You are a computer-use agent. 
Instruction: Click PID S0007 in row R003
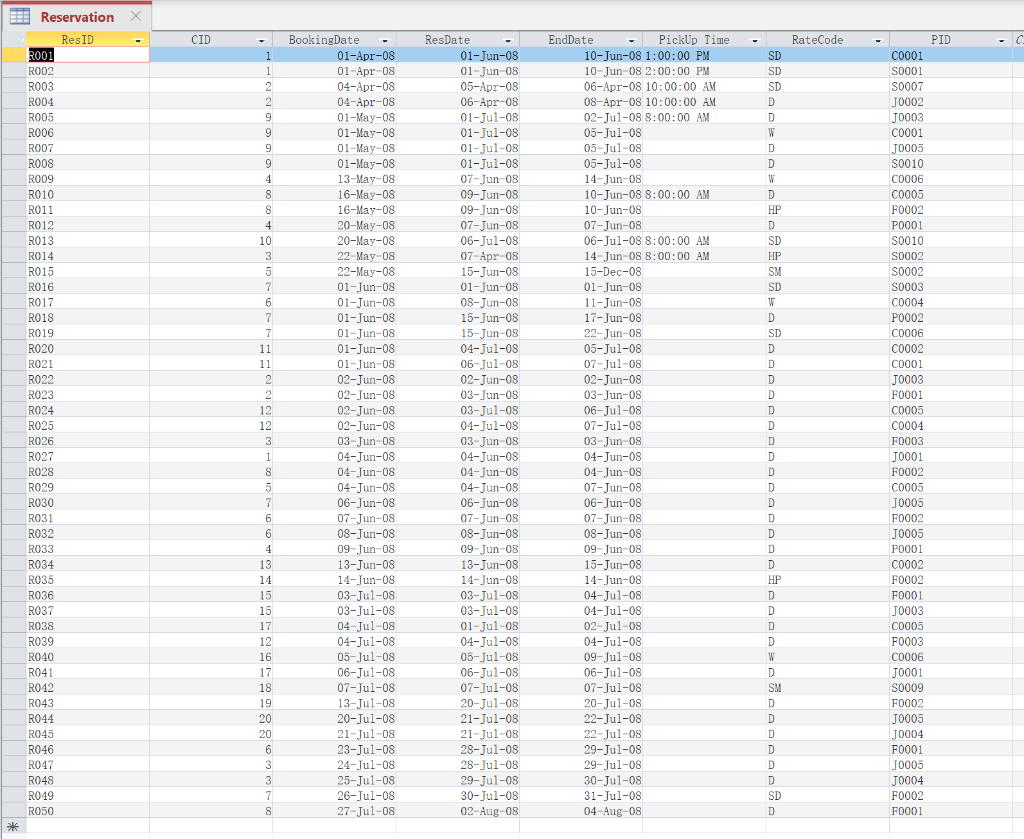952,87
